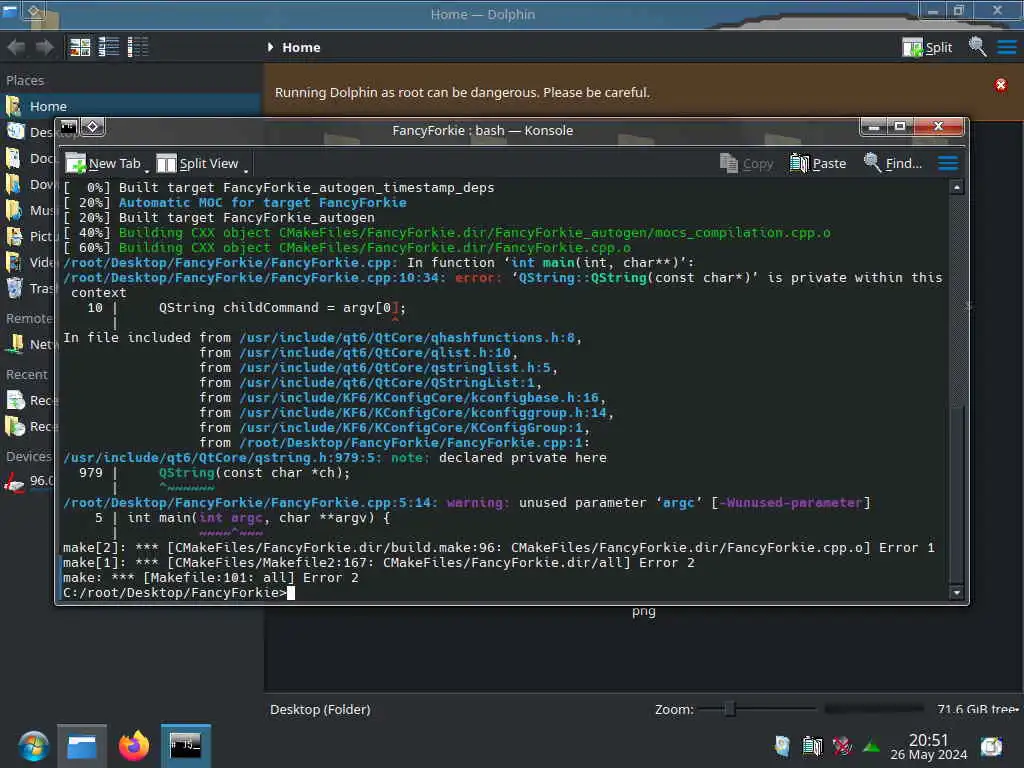Viewport: 1024px width, 768px height.
Task: Click Dolphin title bar window menu icon
Action: point(9,11)
